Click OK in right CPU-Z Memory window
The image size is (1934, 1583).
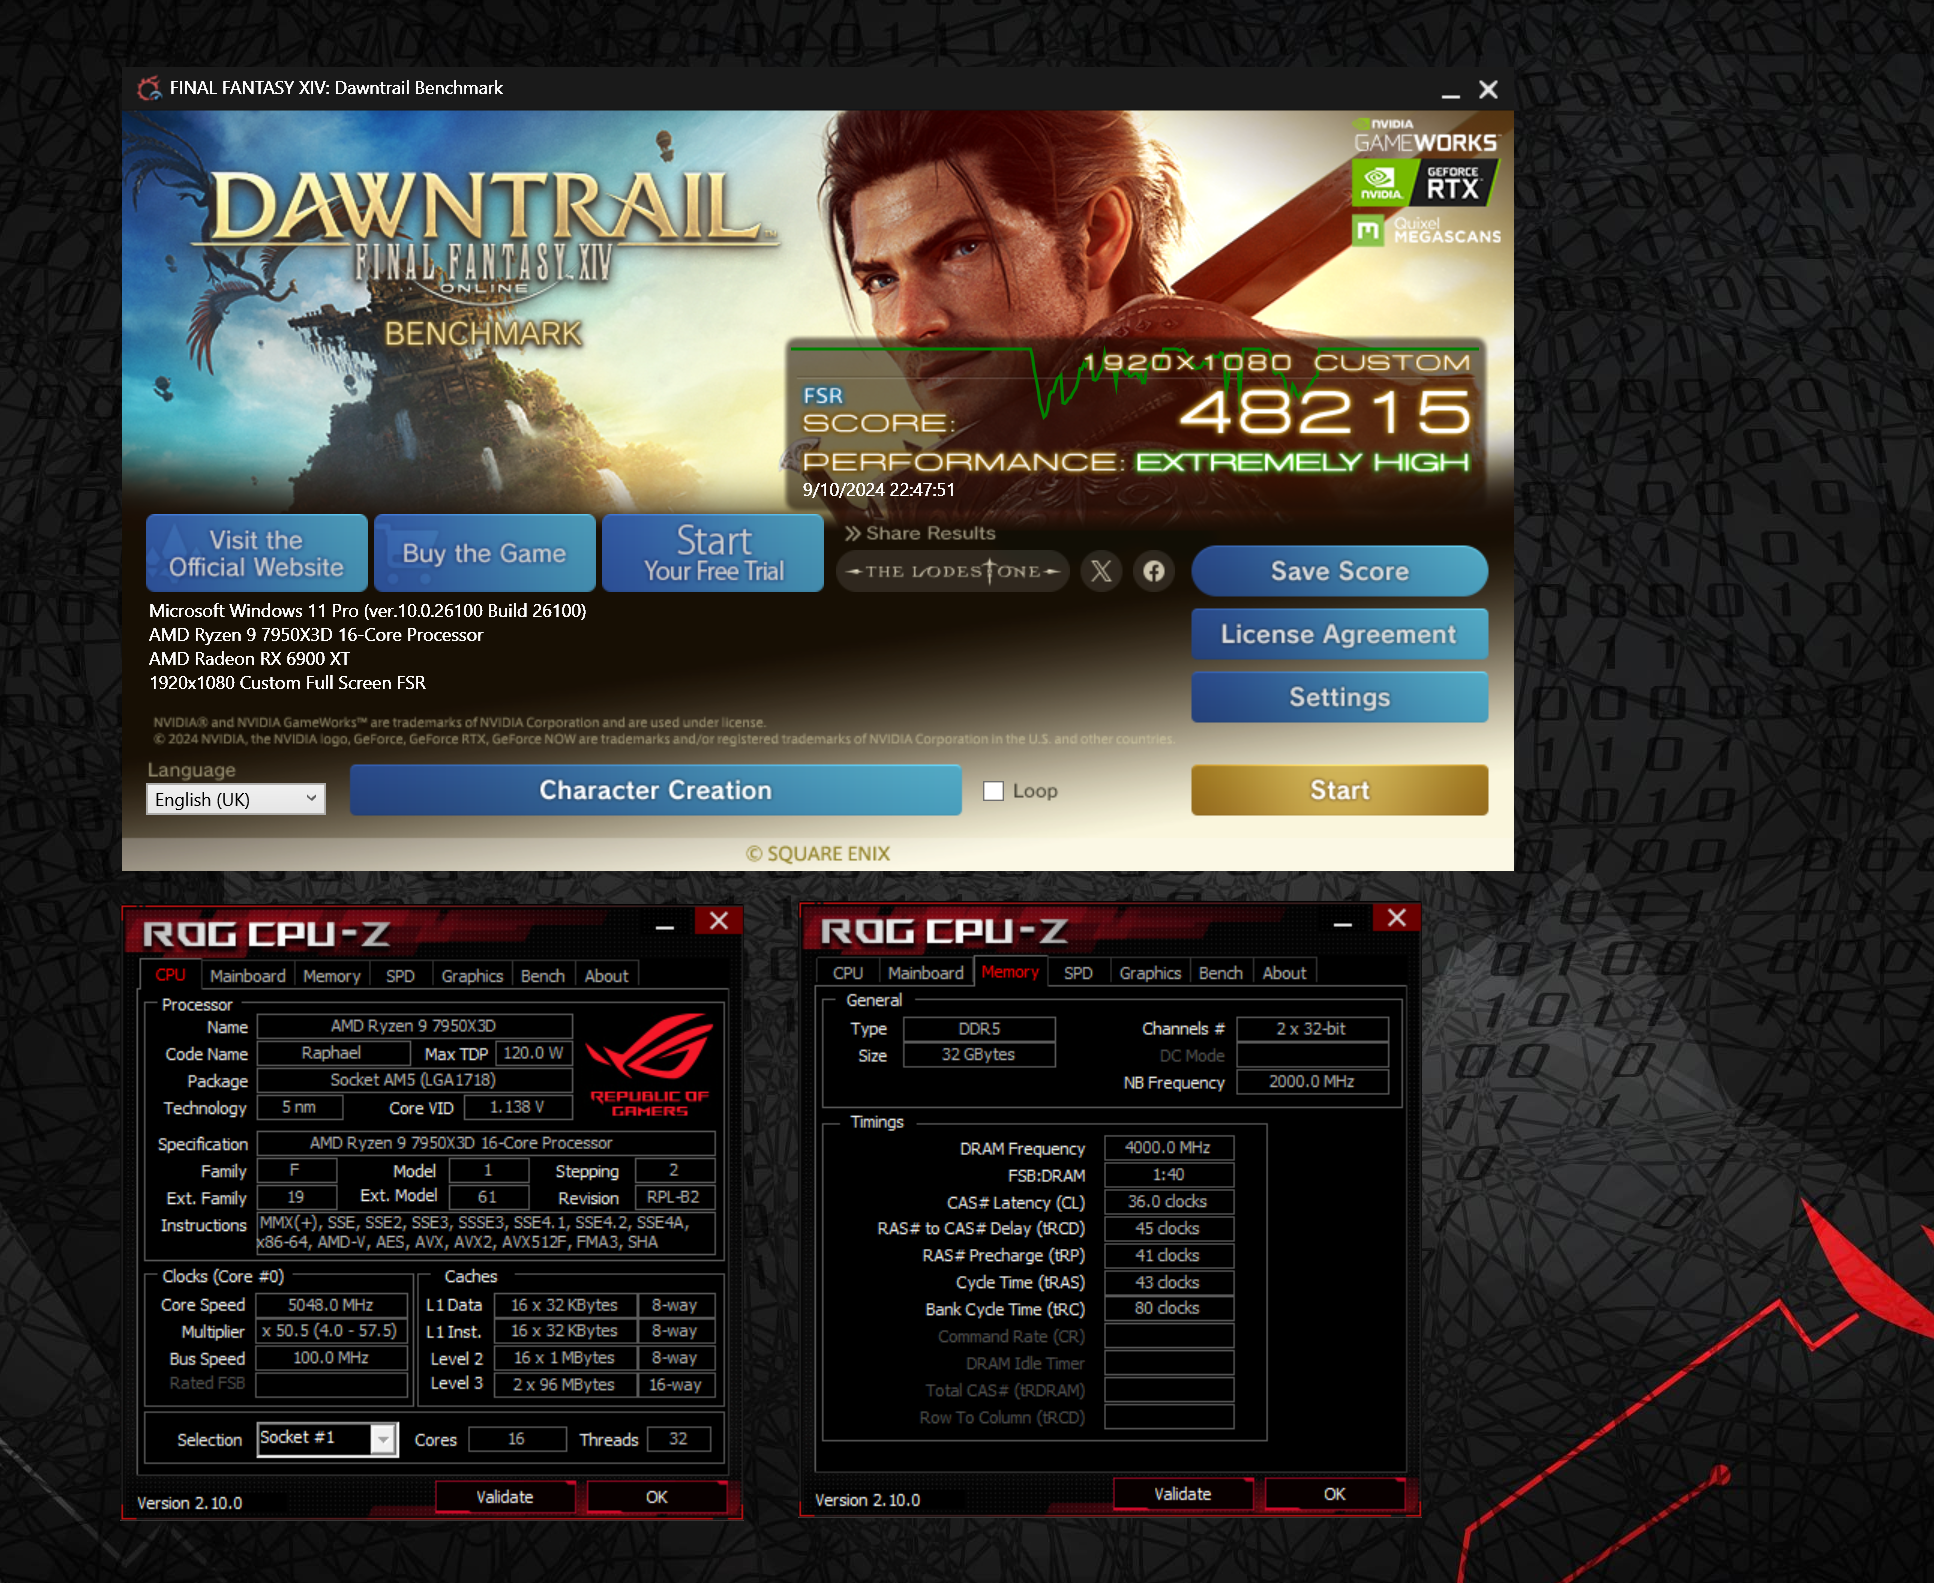1334,1494
